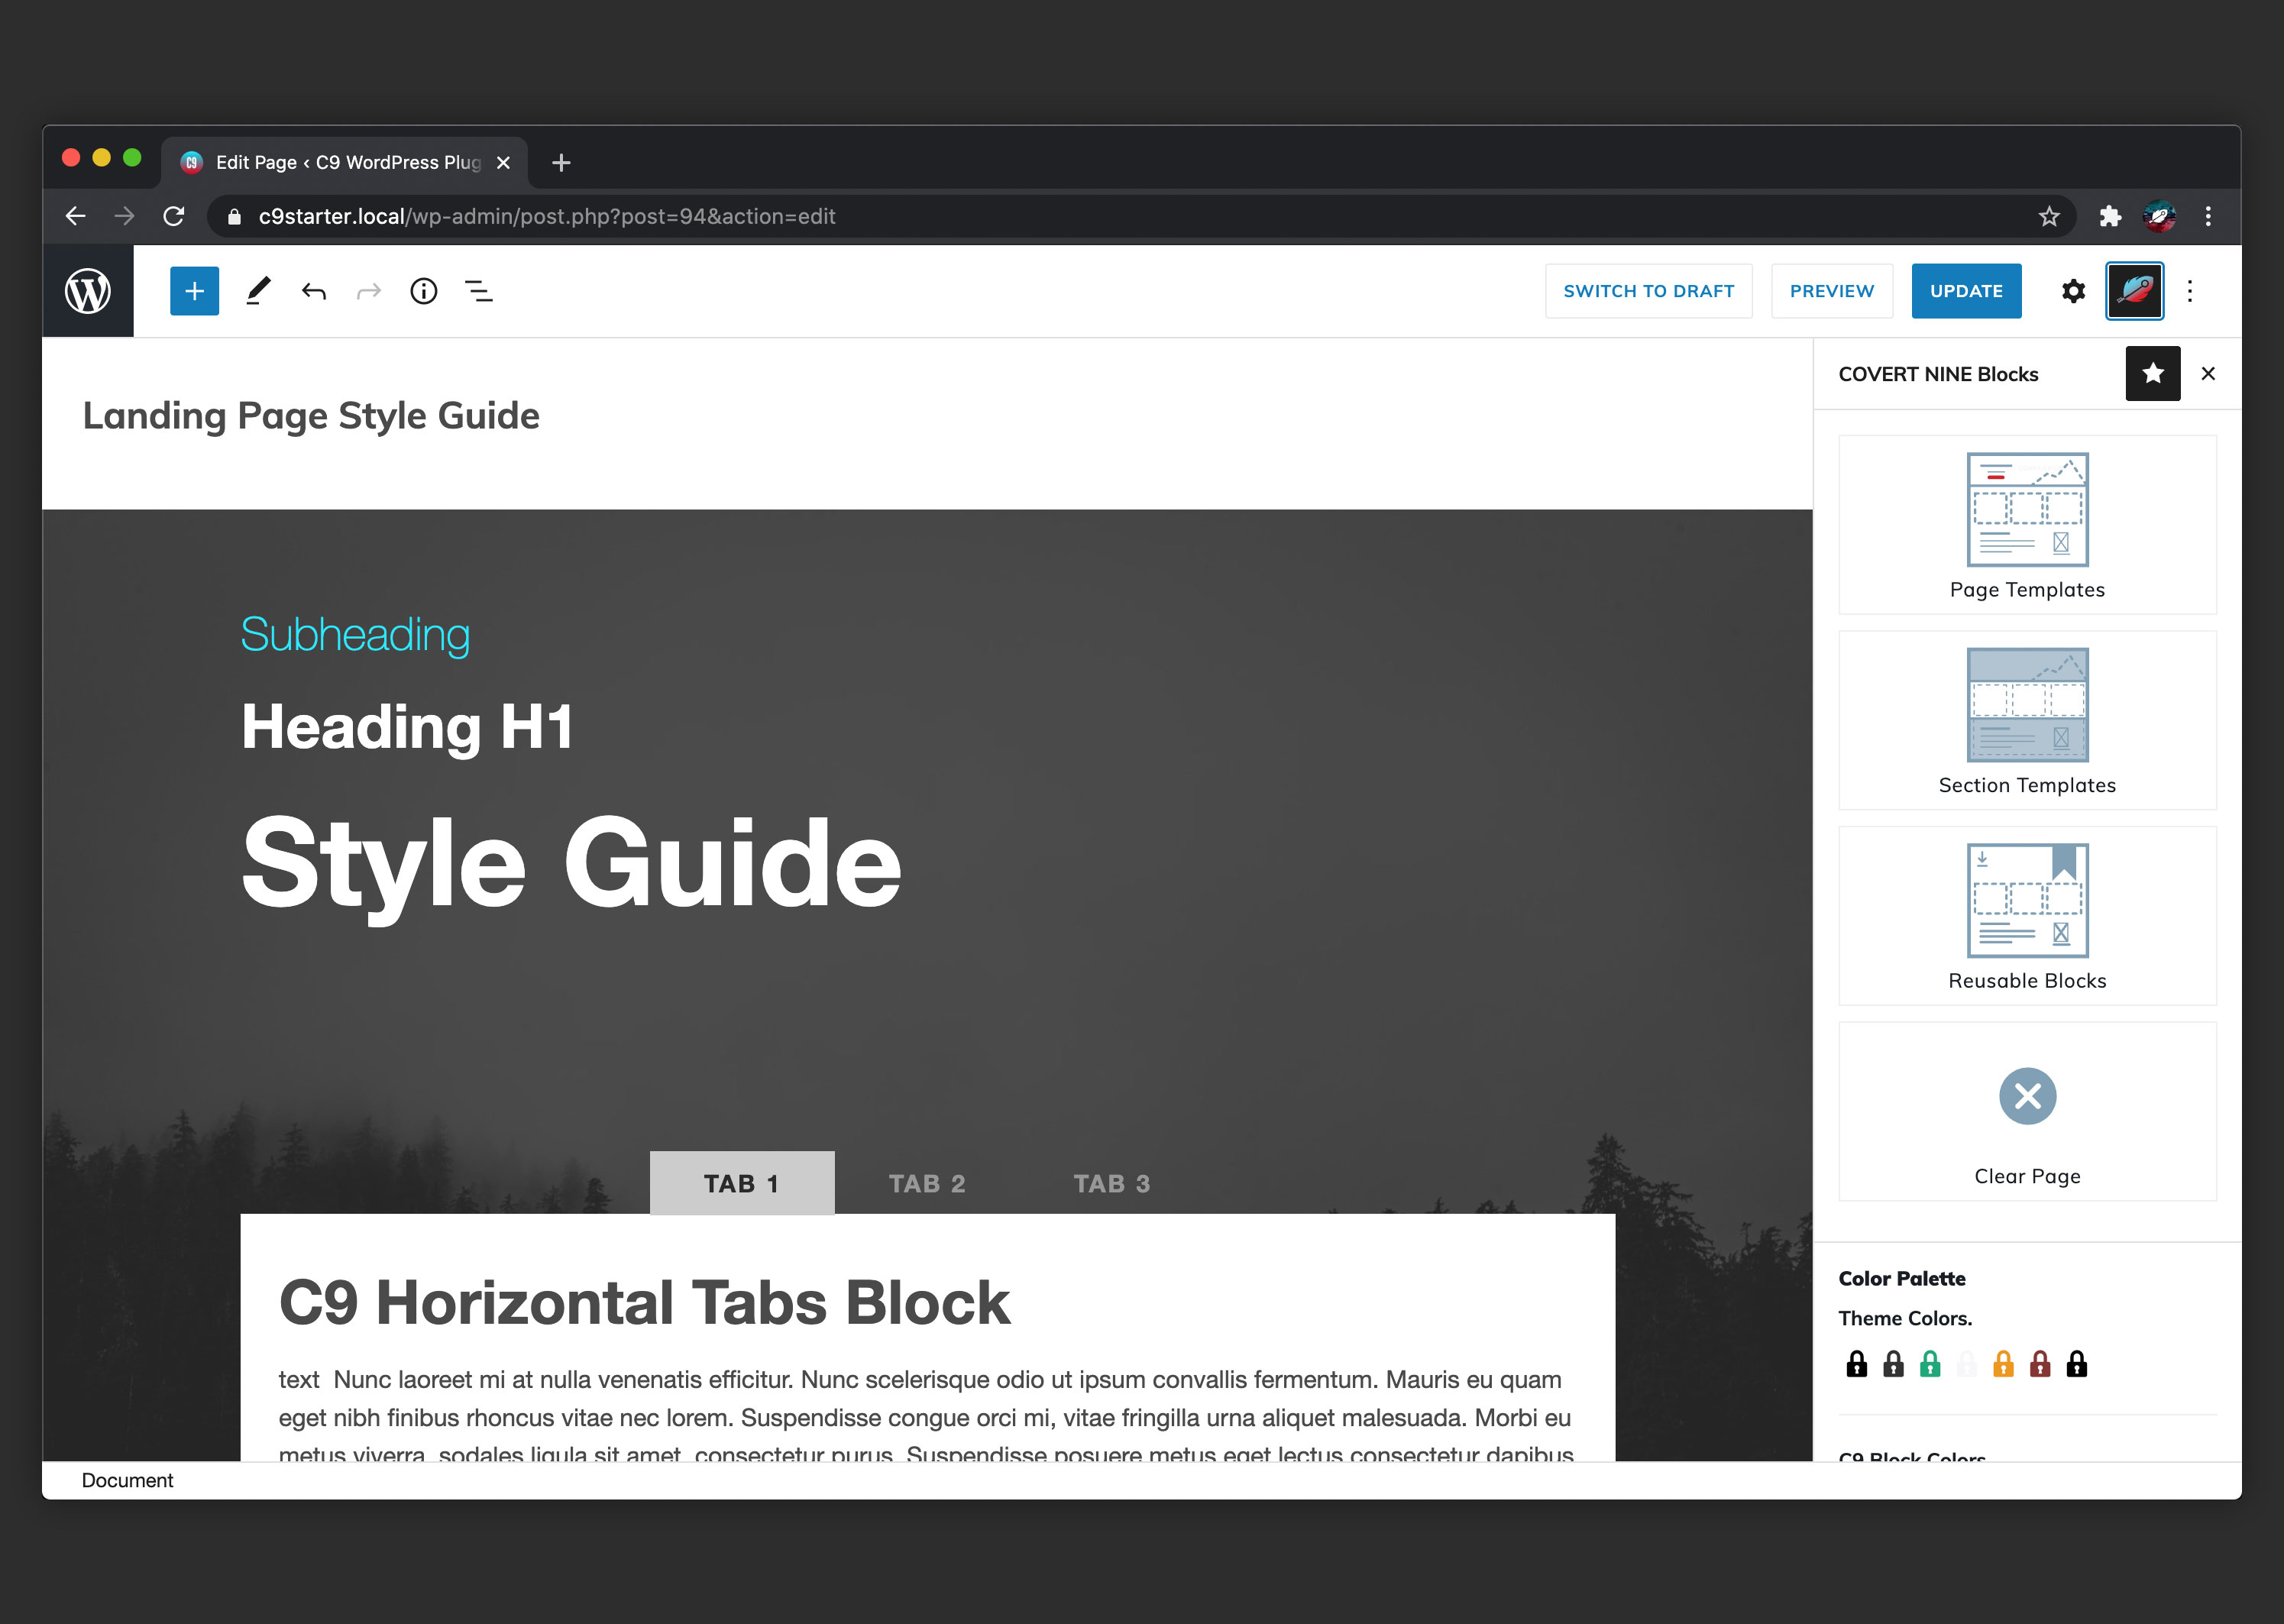This screenshot has width=2284, height=1624.
Task: Click the Clear Page X icon
Action: pos(2027,1097)
